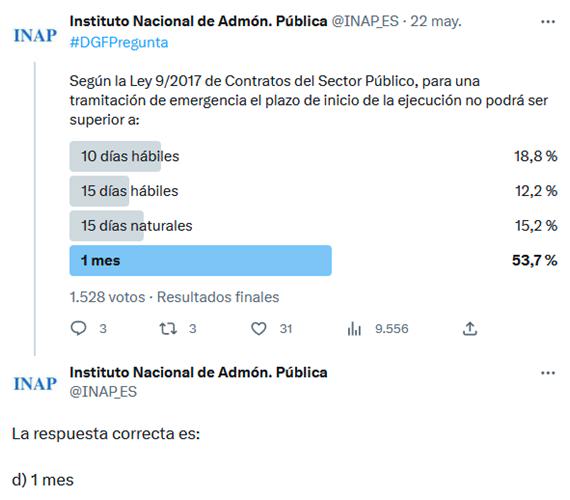The height and width of the screenshot is (500, 570).
Task: Open the INAP avatar on second tweet
Action: [35, 384]
